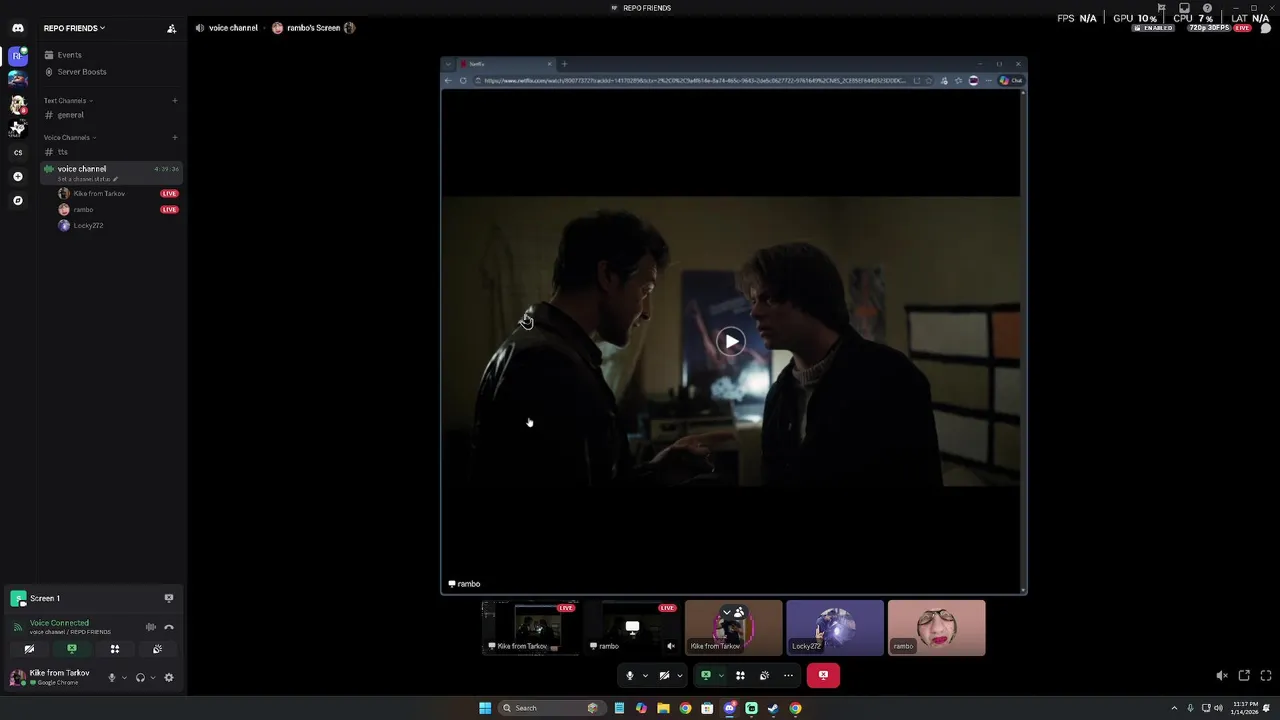Mute microphone in the bottom call bar
The height and width of the screenshot is (720, 1280).
pyautogui.click(x=630, y=675)
